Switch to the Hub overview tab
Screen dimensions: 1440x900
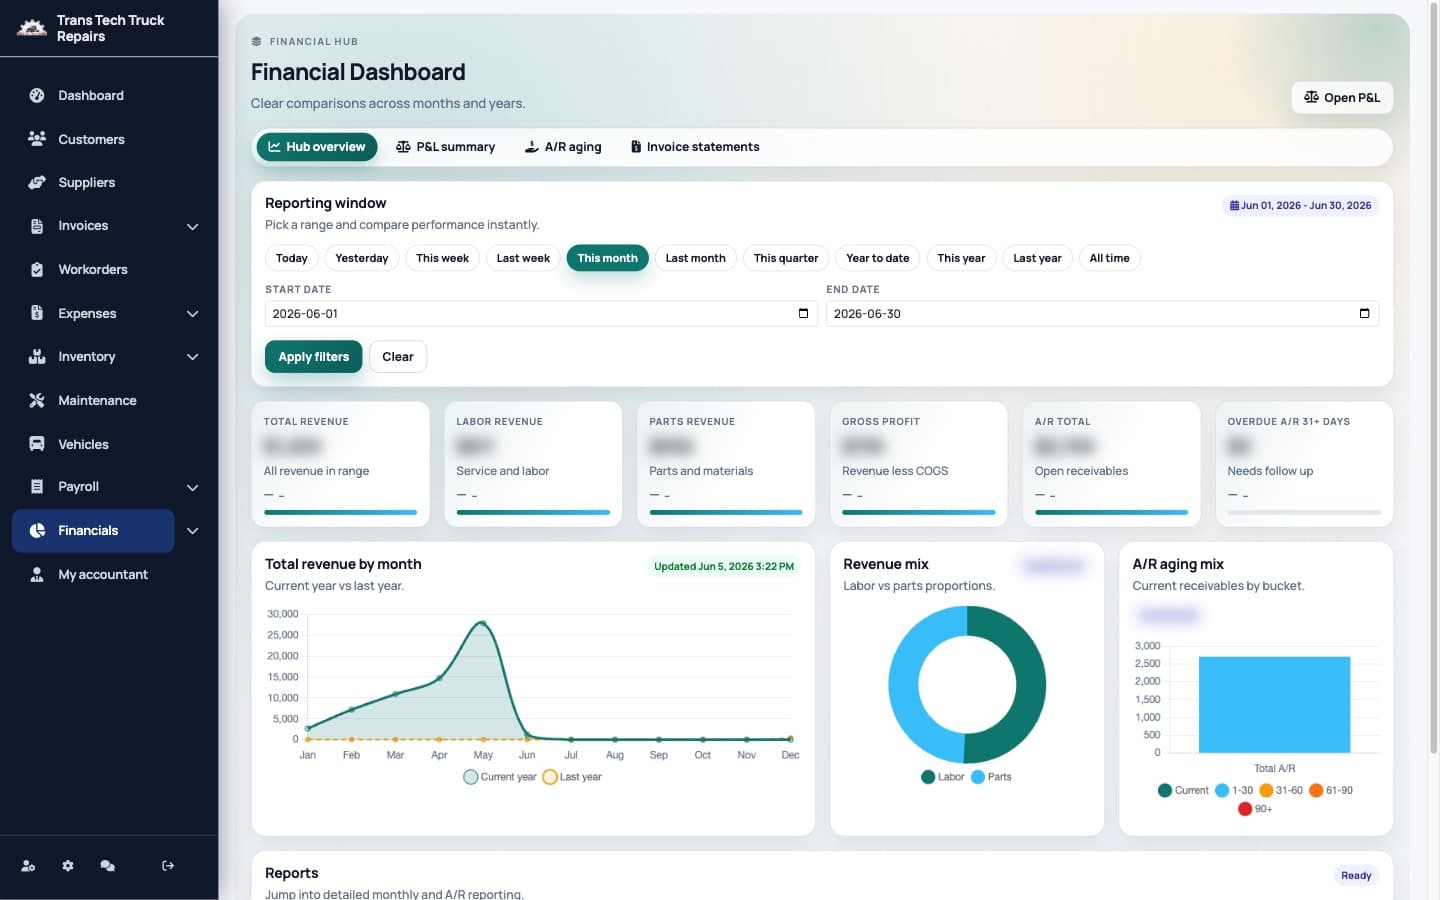pyautogui.click(x=317, y=147)
